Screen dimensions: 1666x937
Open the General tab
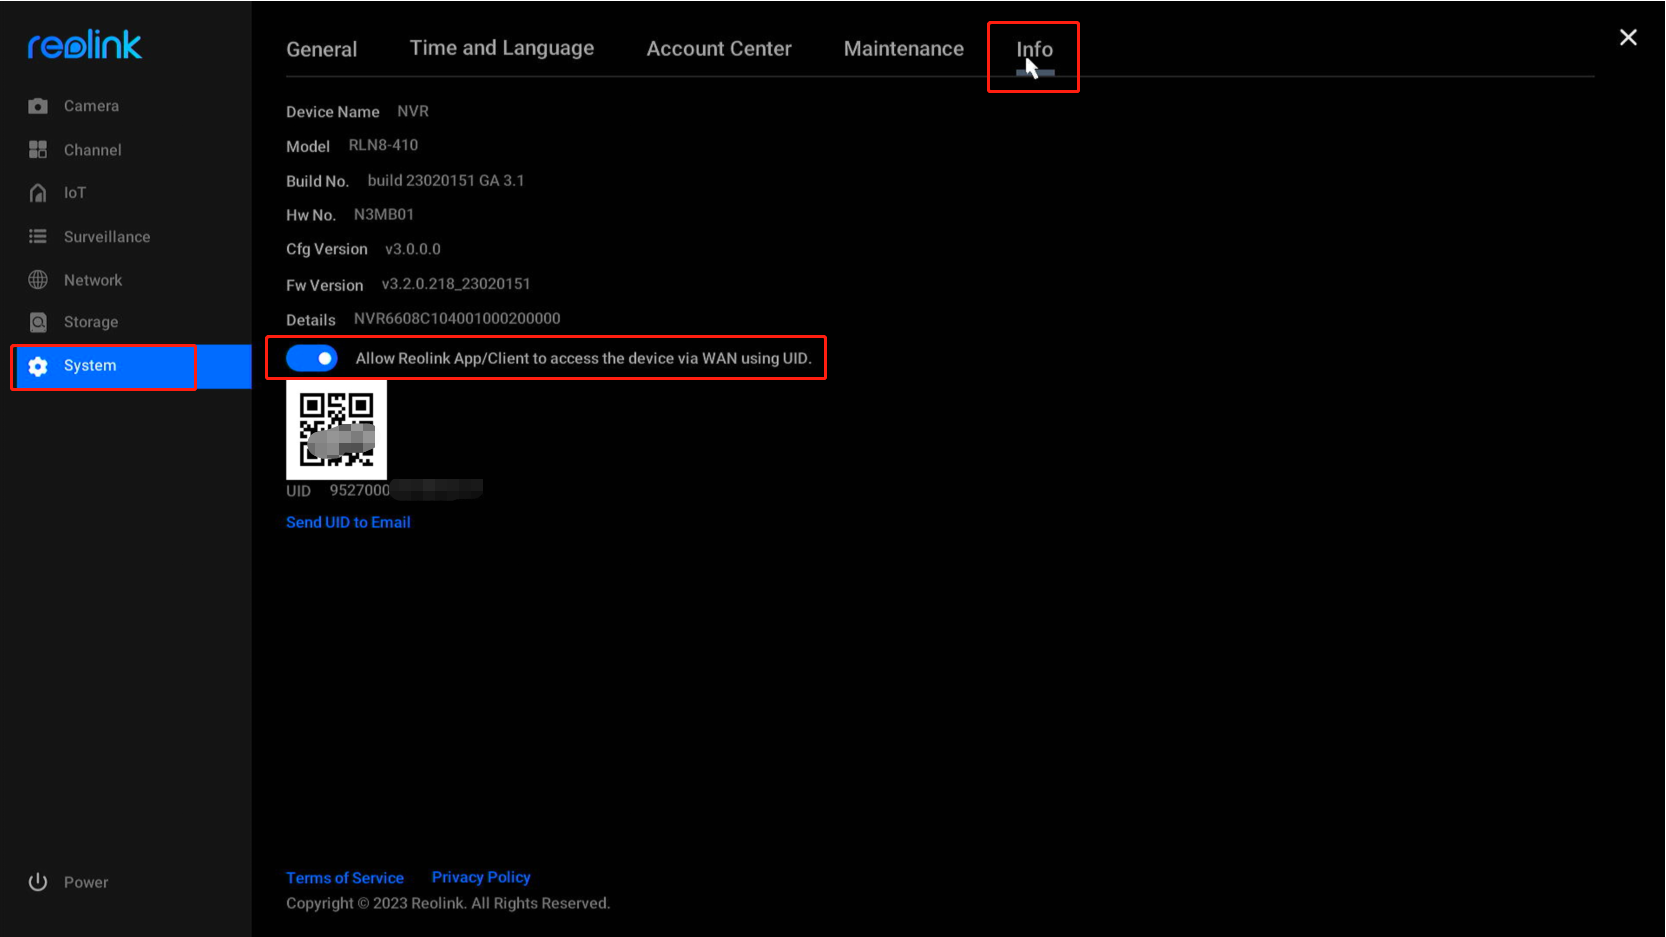tap(321, 49)
